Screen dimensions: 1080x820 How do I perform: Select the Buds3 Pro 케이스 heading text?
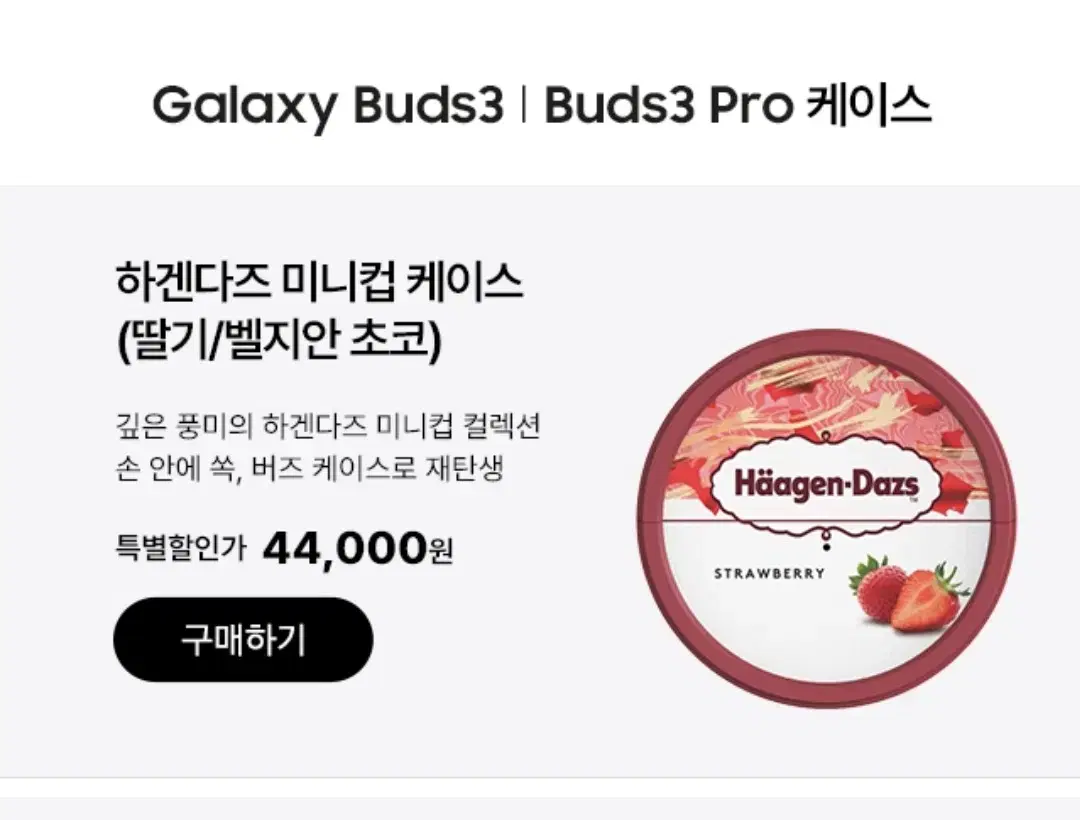click(738, 106)
